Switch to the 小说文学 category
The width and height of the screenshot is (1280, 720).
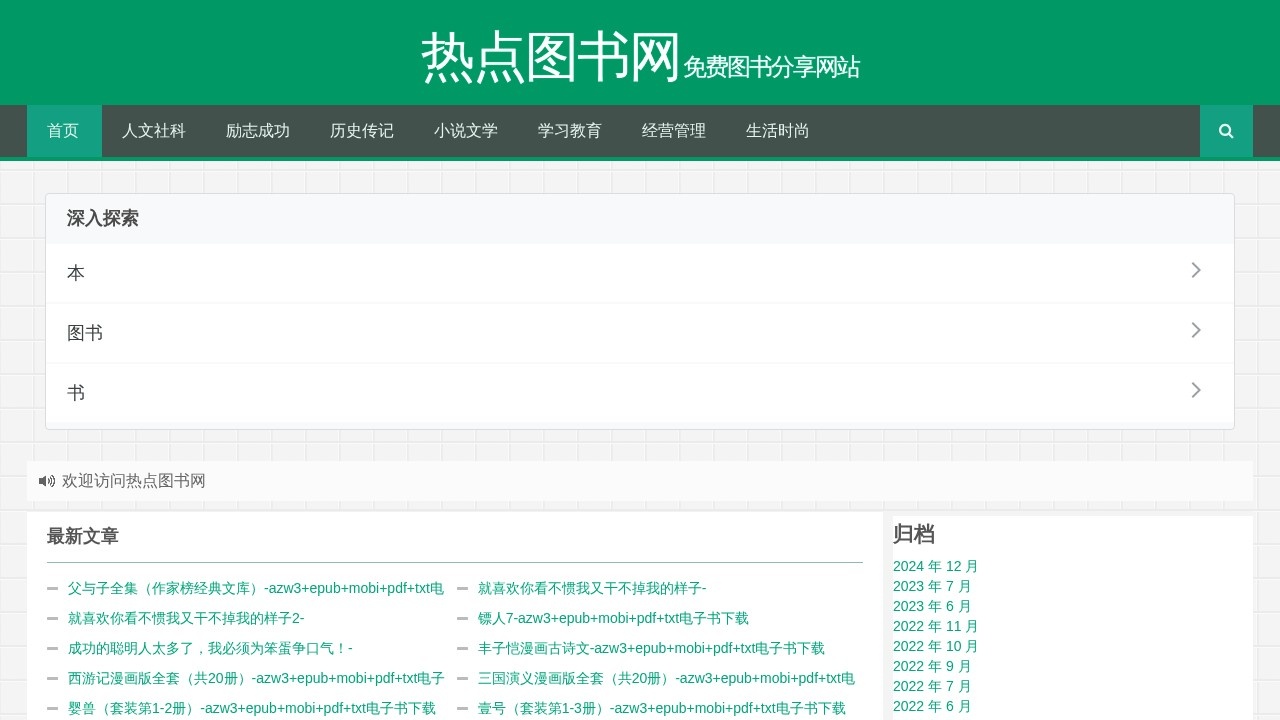(x=466, y=131)
